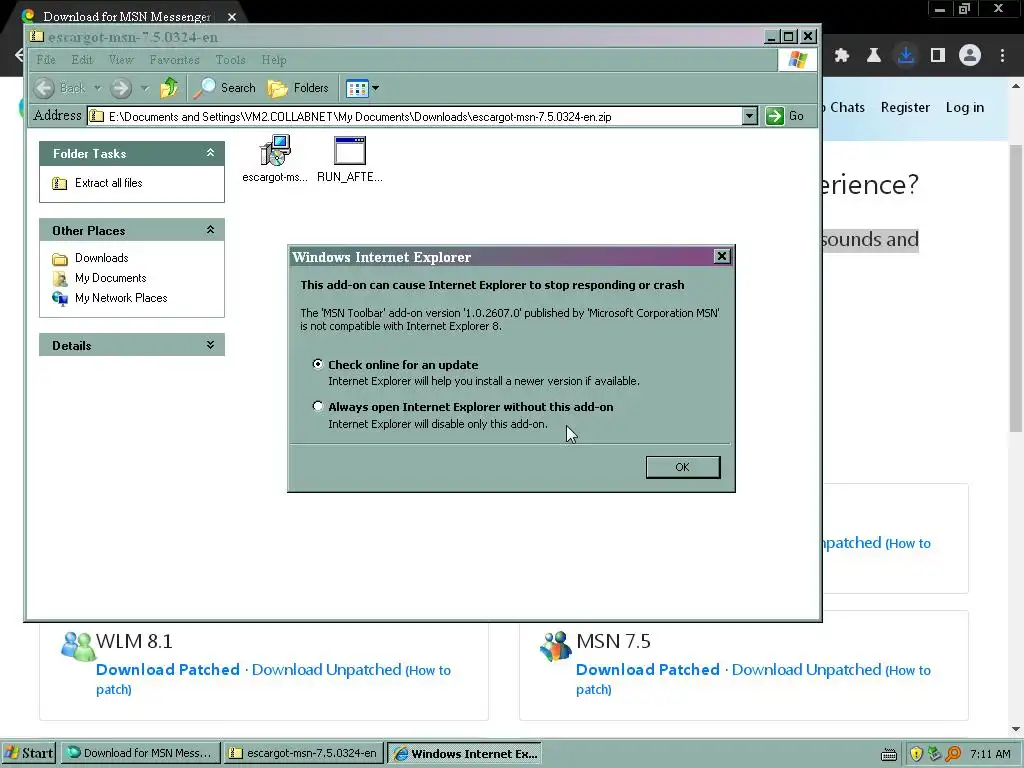Click the 7:11 AM clock
Image resolution: width=1024 pixels, height=768 pixels.
click(x=990, y=754)
